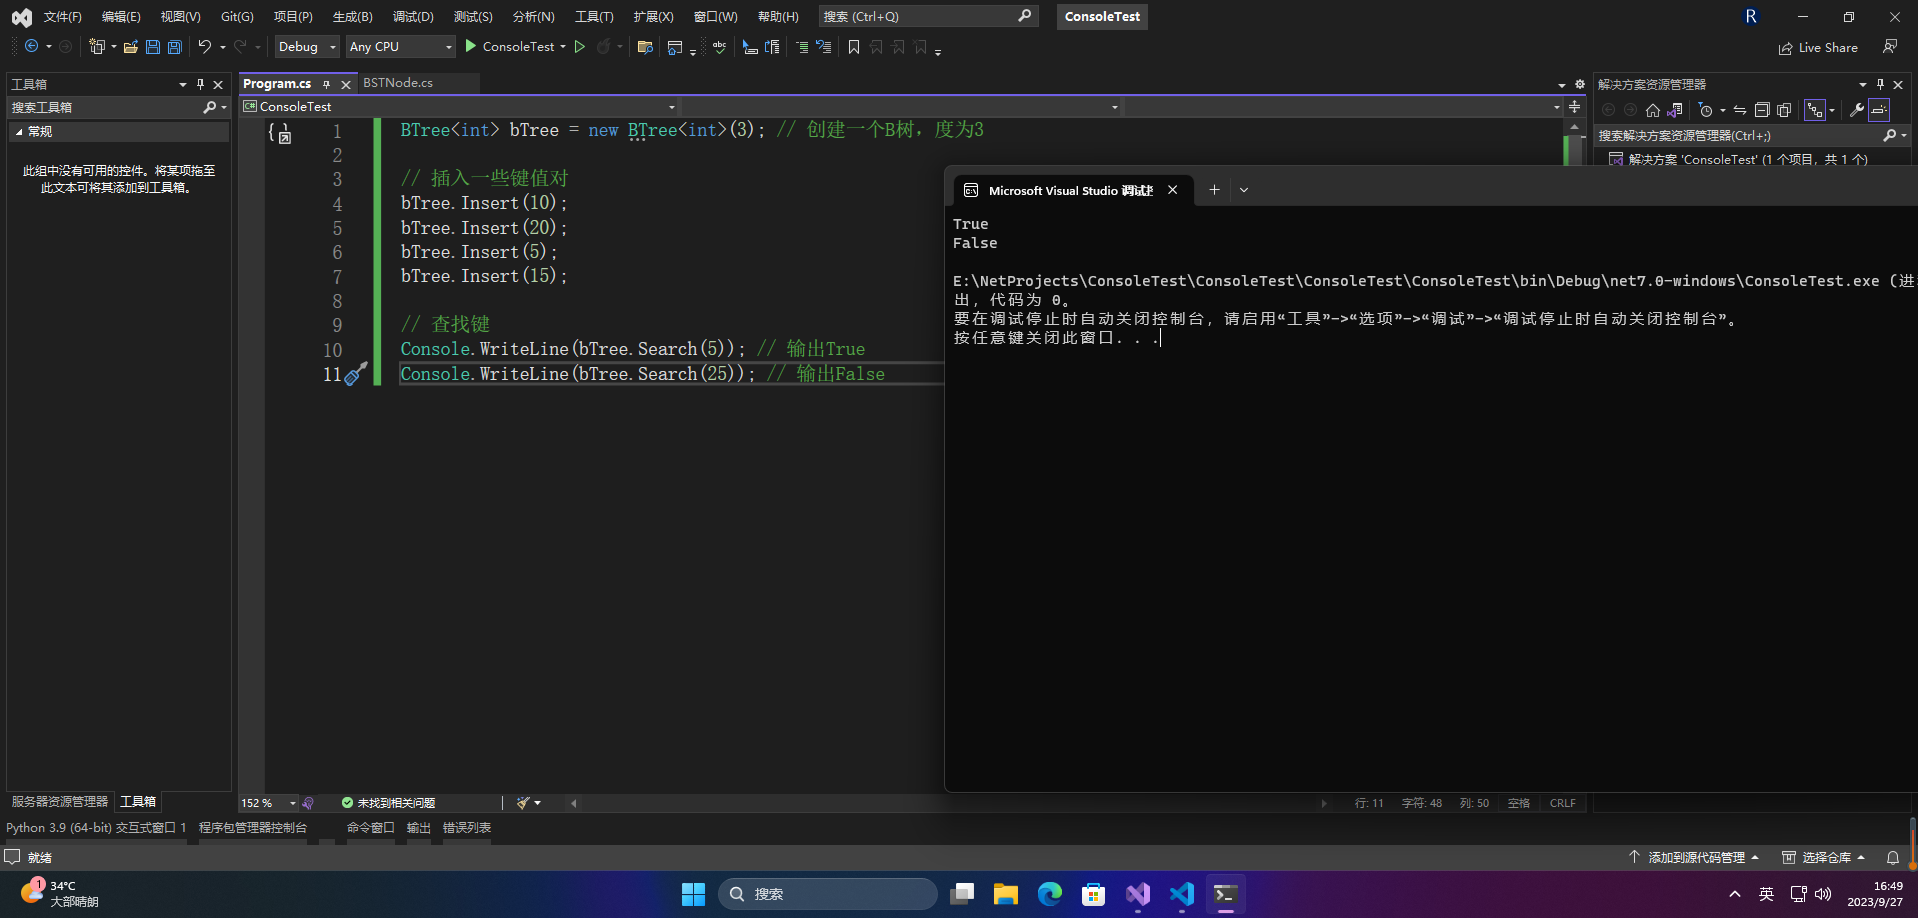This screenshot has height=918, width=1918.
Task: Click the uncomment selected lines icon
Action: pos(824,47)
